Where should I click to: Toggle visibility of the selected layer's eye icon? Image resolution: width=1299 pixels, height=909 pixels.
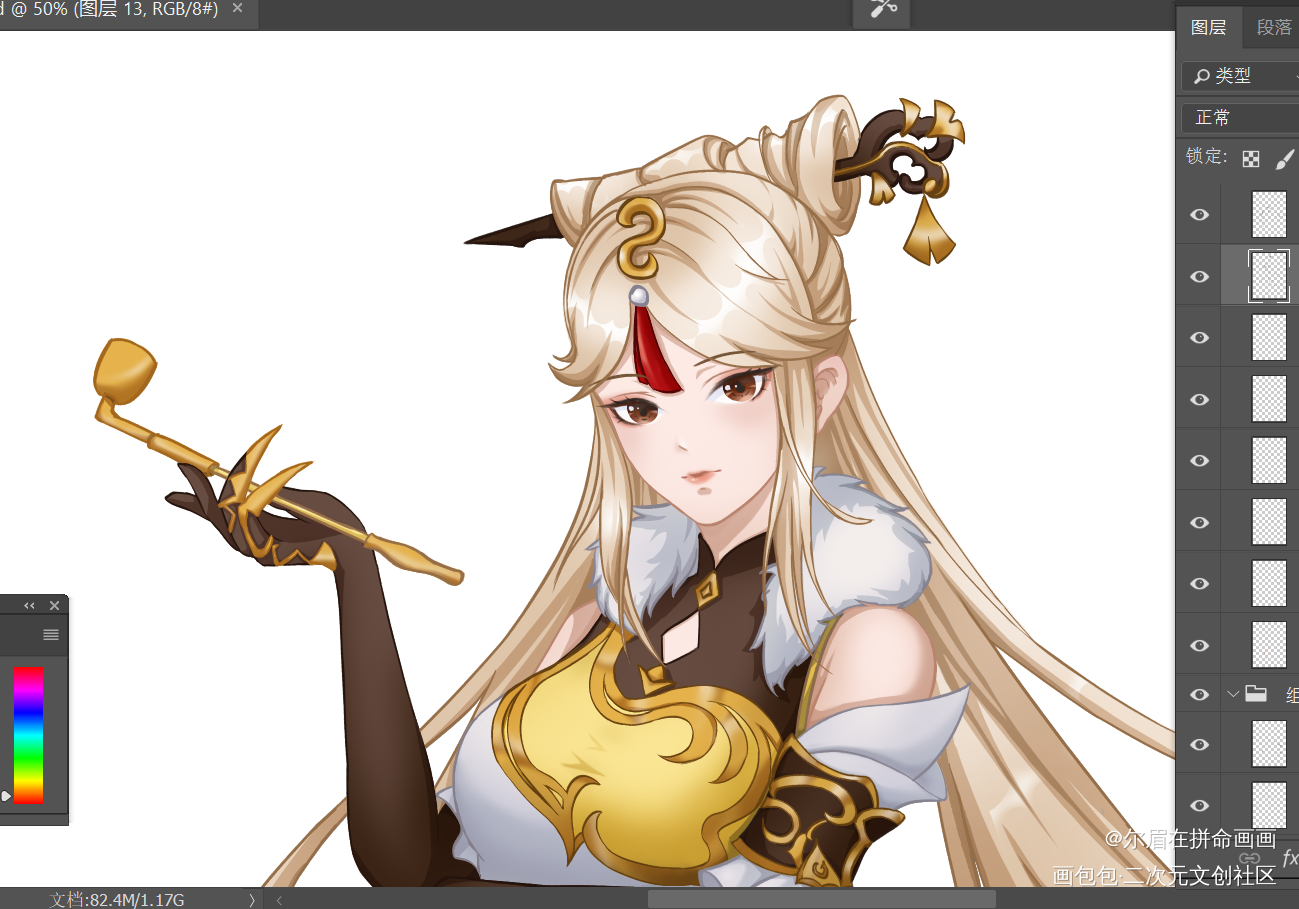click(x=1199, y=276)
